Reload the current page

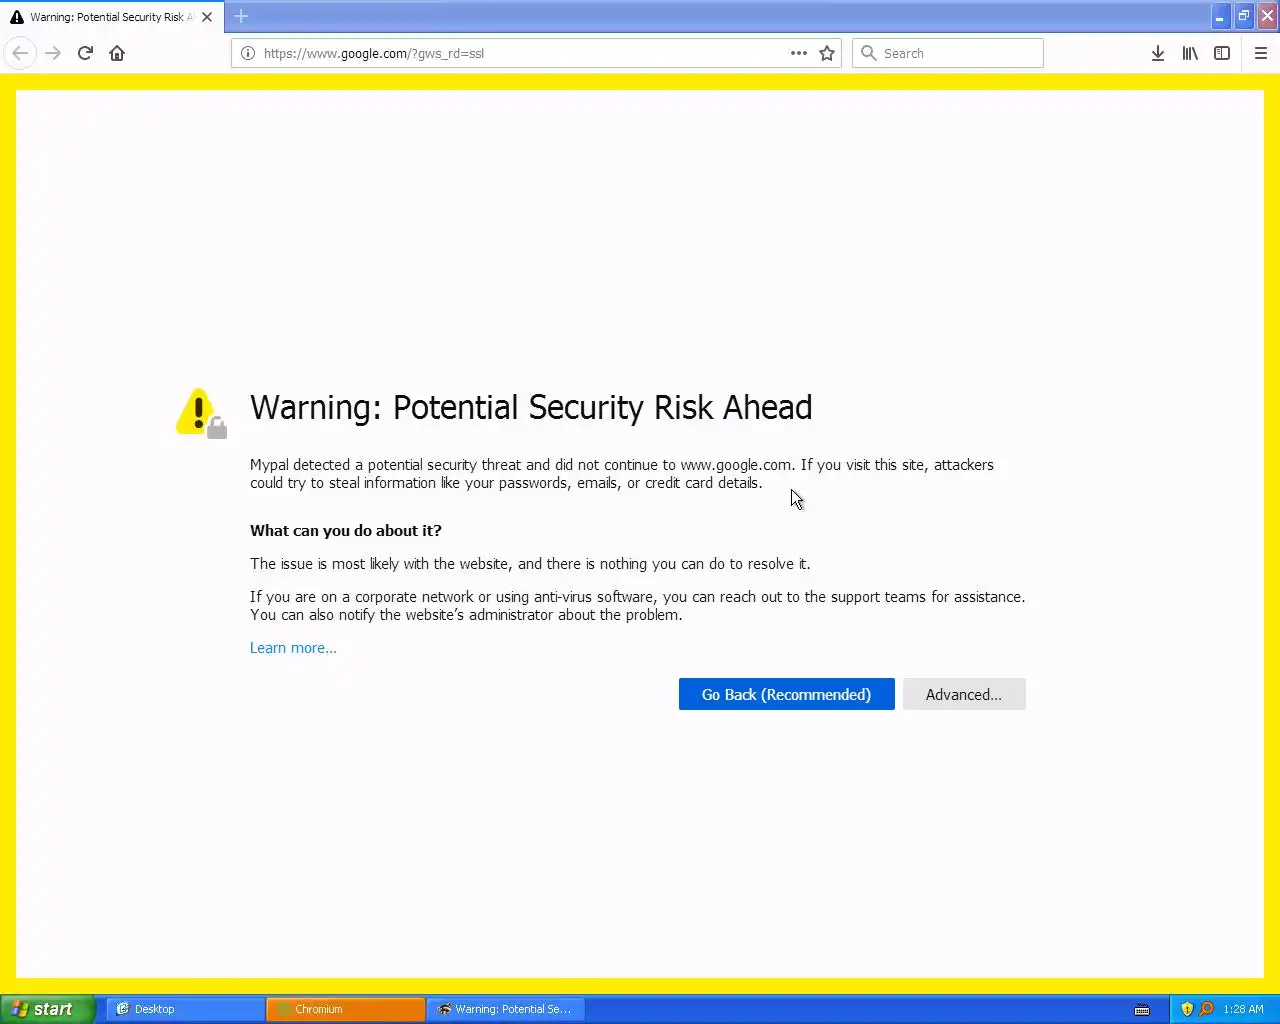click(x=85, y=53)
